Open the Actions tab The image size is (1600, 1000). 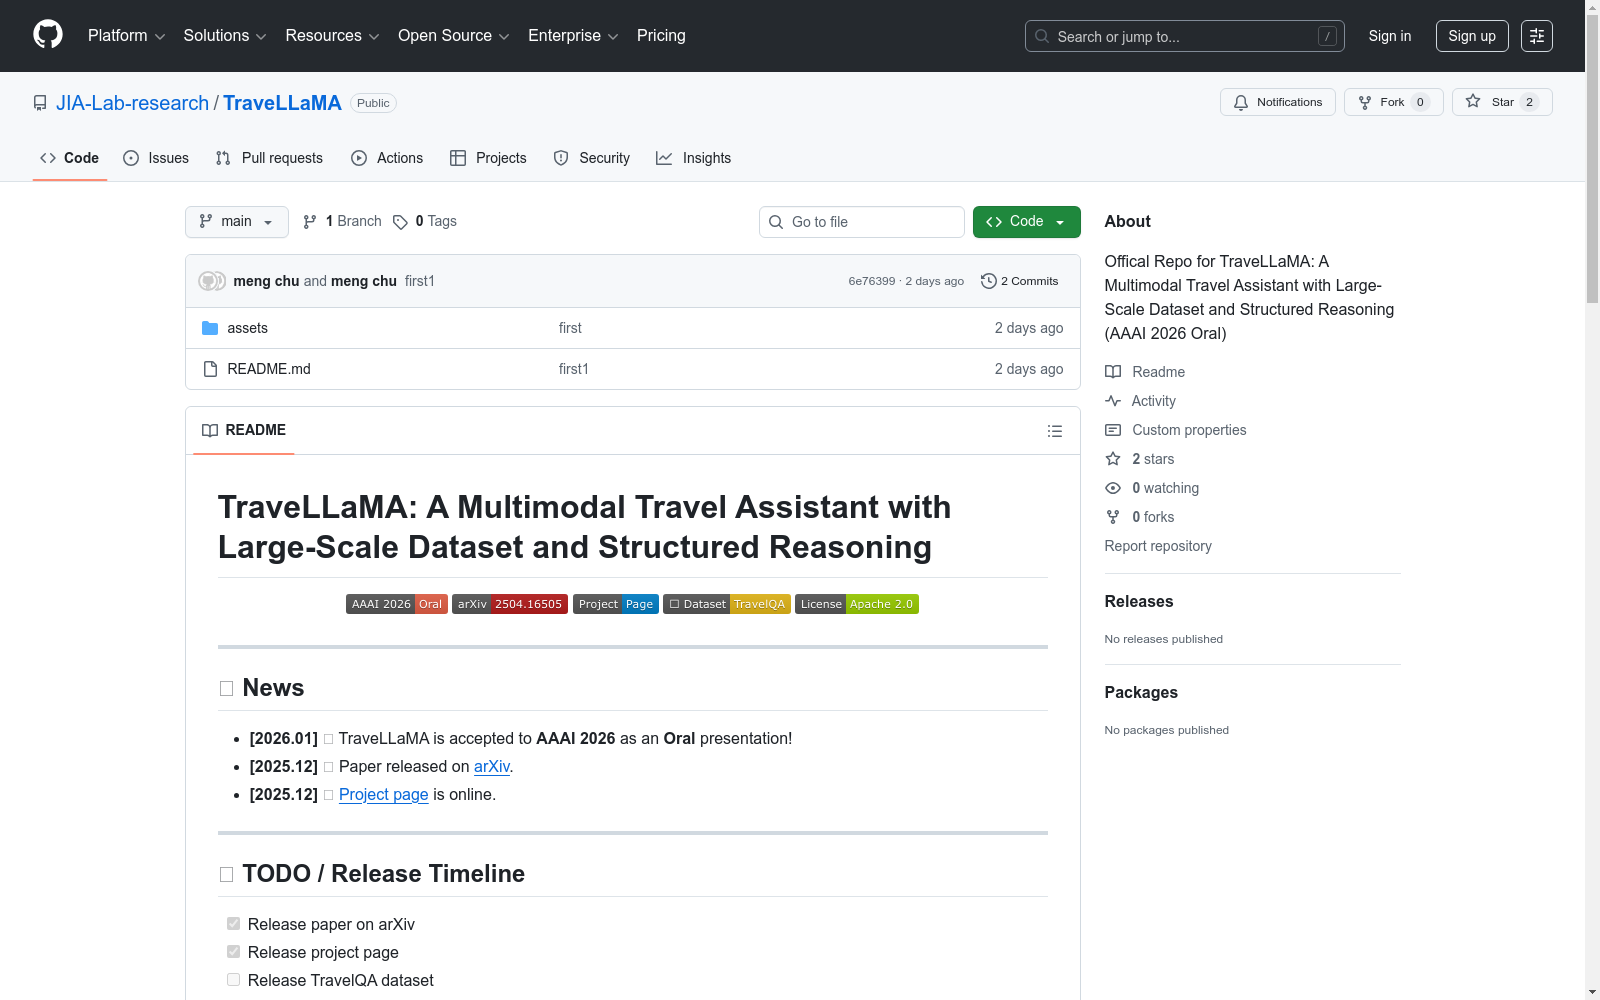pyautogui.click(x=387, y=158)
